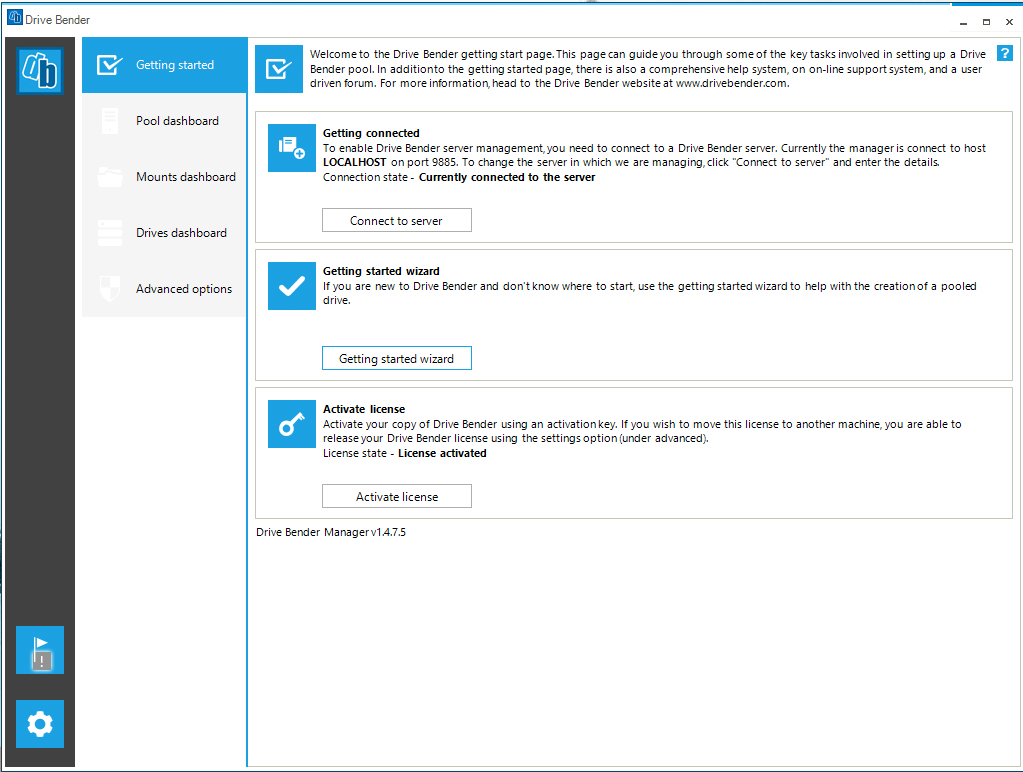Viewport: 1023px width, 772px height.
Task: Switch to Mounts dashboard
Action: [x=164, y=177]
